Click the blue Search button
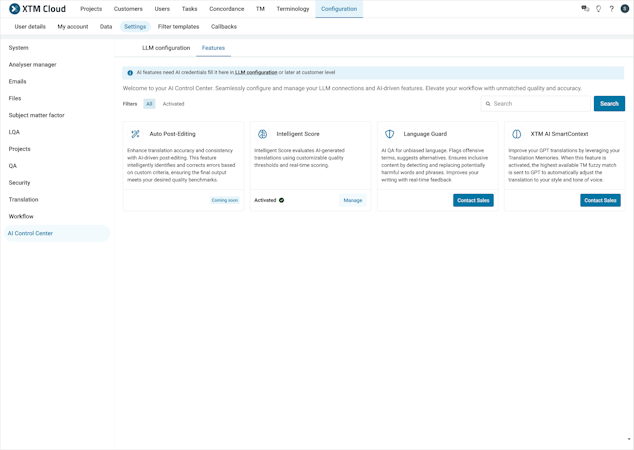Viewport: 634px width, 450px height. [x=609, y=104]
